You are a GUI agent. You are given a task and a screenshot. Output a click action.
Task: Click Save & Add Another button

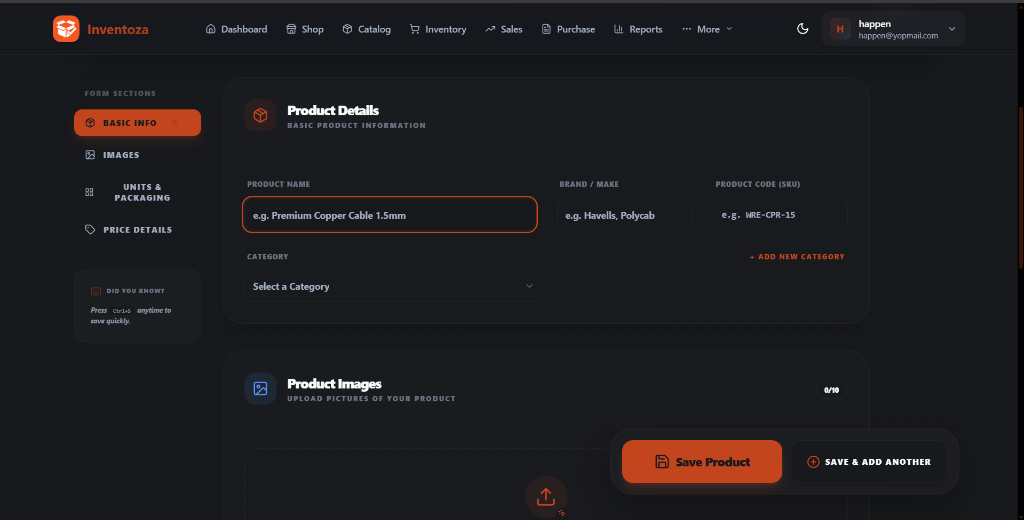click(869, 462)
